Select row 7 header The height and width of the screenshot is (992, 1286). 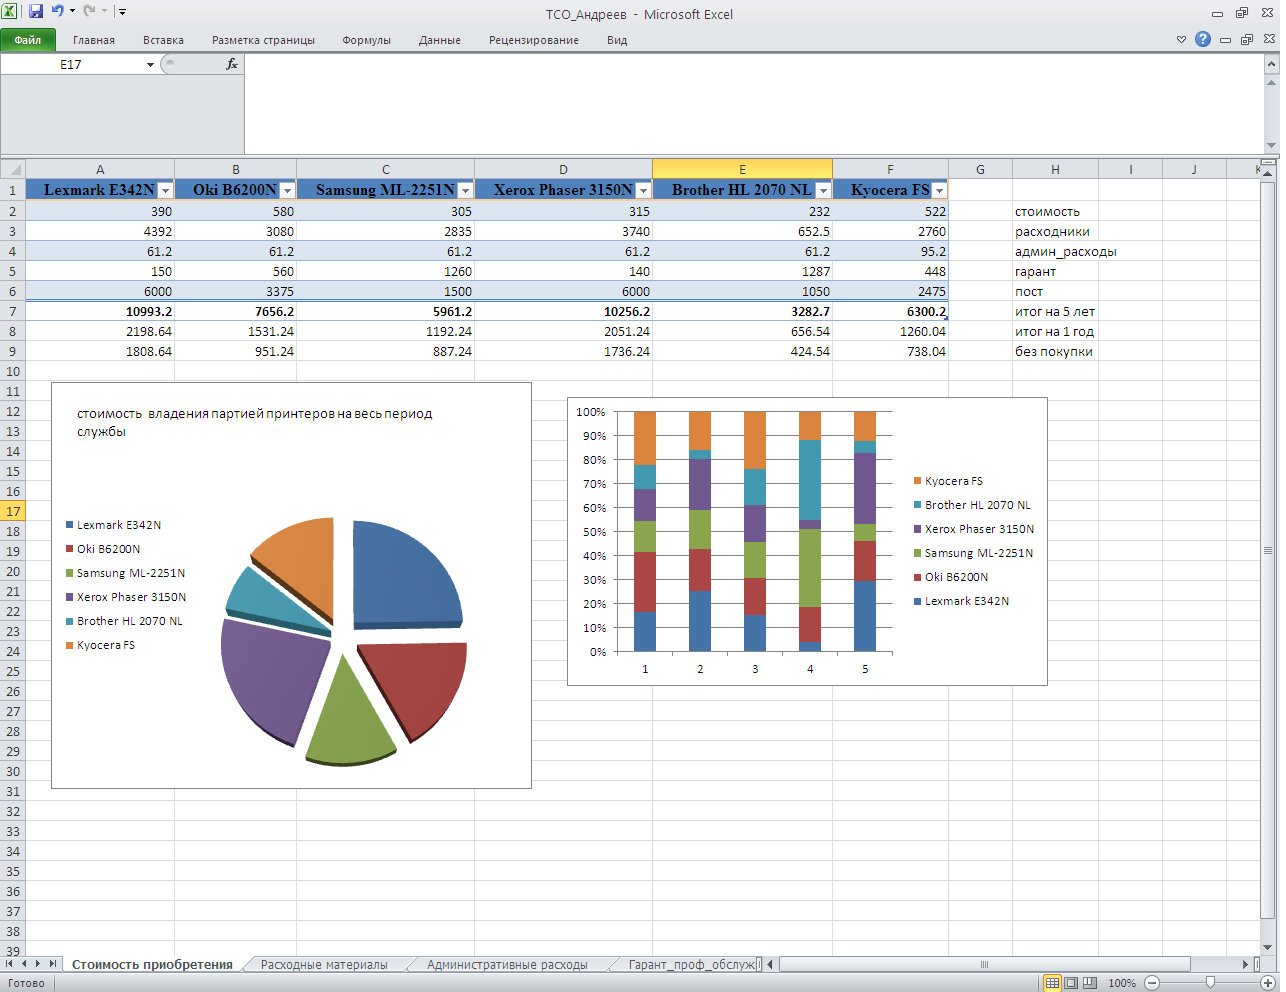click(x=13, y=311)
